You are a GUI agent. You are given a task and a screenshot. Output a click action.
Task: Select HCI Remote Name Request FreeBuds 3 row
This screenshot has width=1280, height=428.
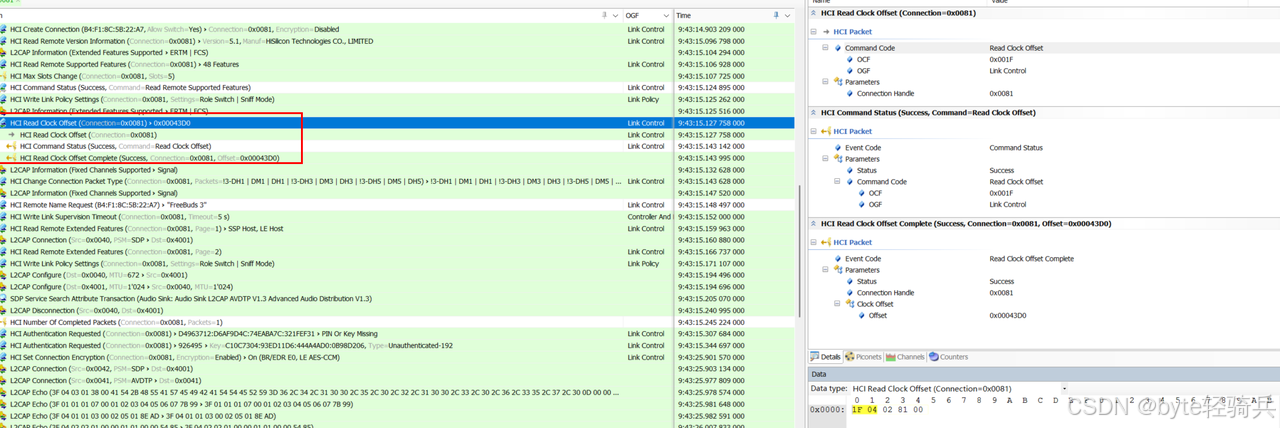pos(398,205)
